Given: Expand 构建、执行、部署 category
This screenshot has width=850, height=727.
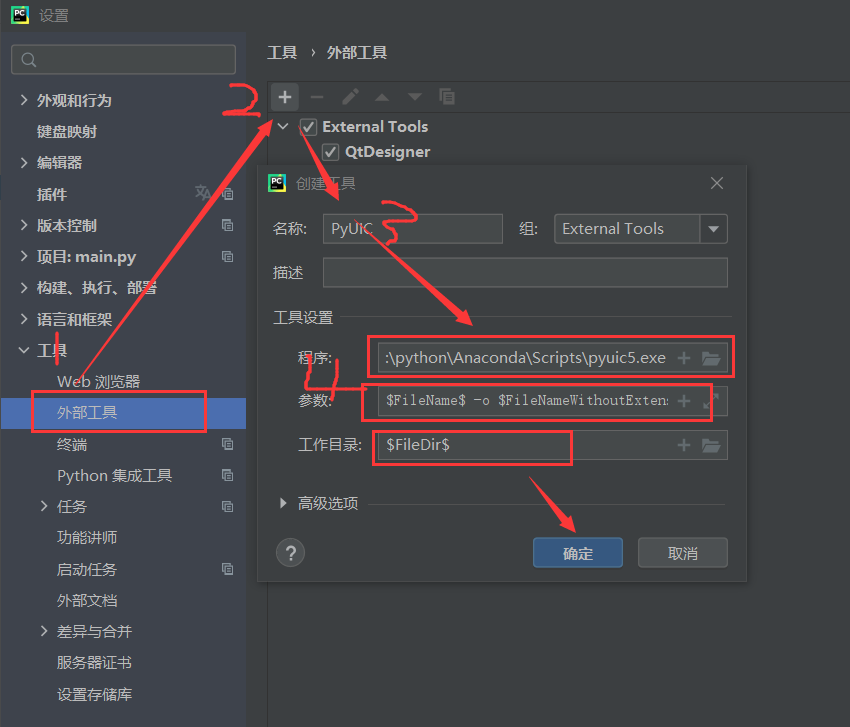Looking at the screenshot, I should tap(23, 287).
